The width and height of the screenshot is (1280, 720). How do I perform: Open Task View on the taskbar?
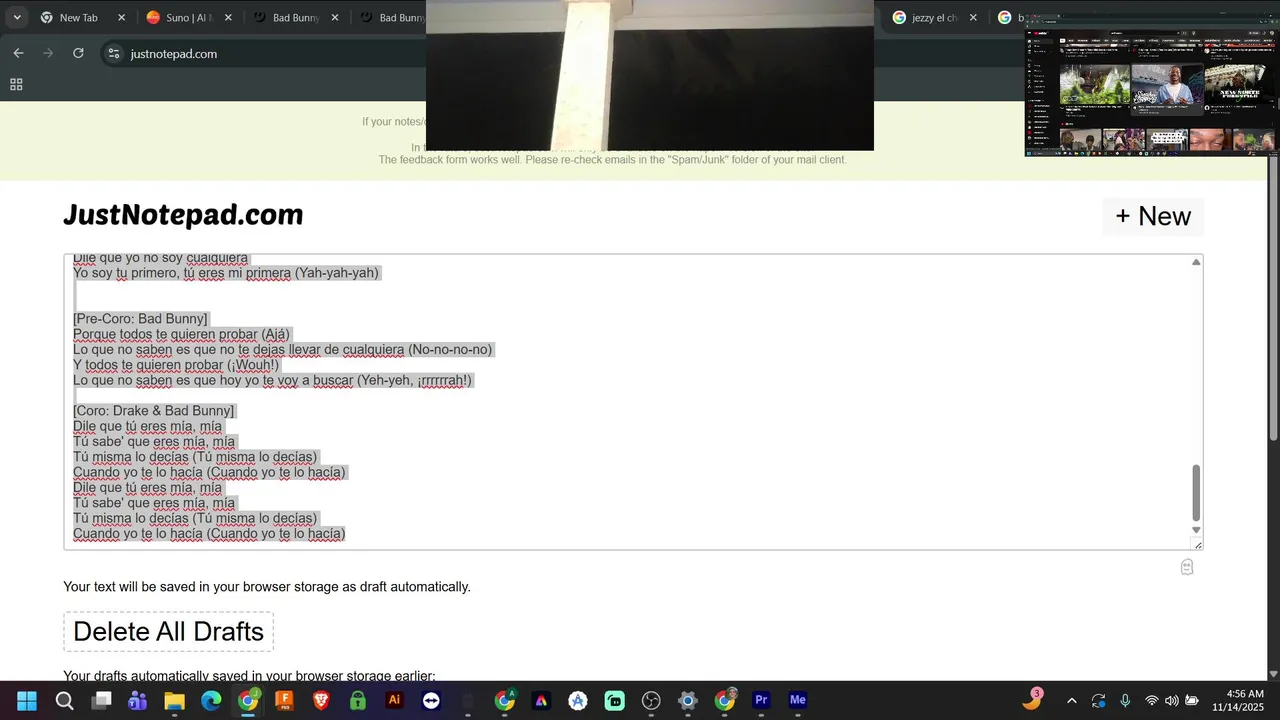[101, 700]
